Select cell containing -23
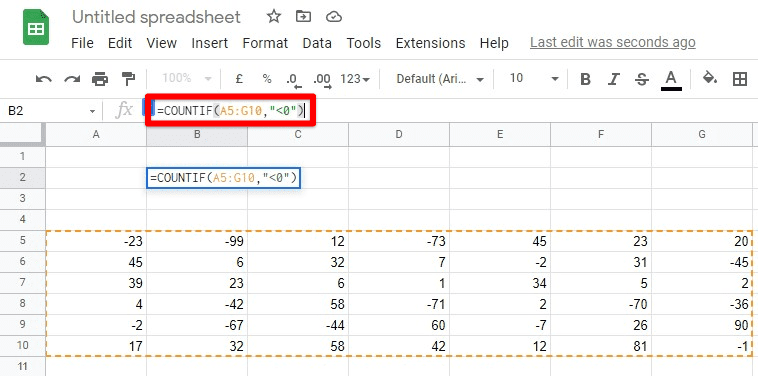Image resolution: width=758 pixels, height=376 pixels. click(x=96, y=241)
